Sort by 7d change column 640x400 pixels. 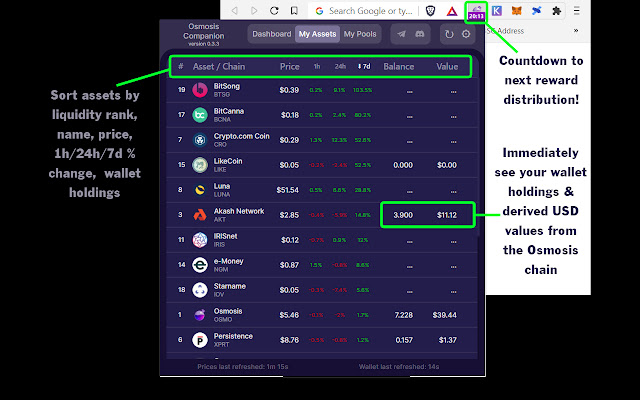tap(364, 67)
